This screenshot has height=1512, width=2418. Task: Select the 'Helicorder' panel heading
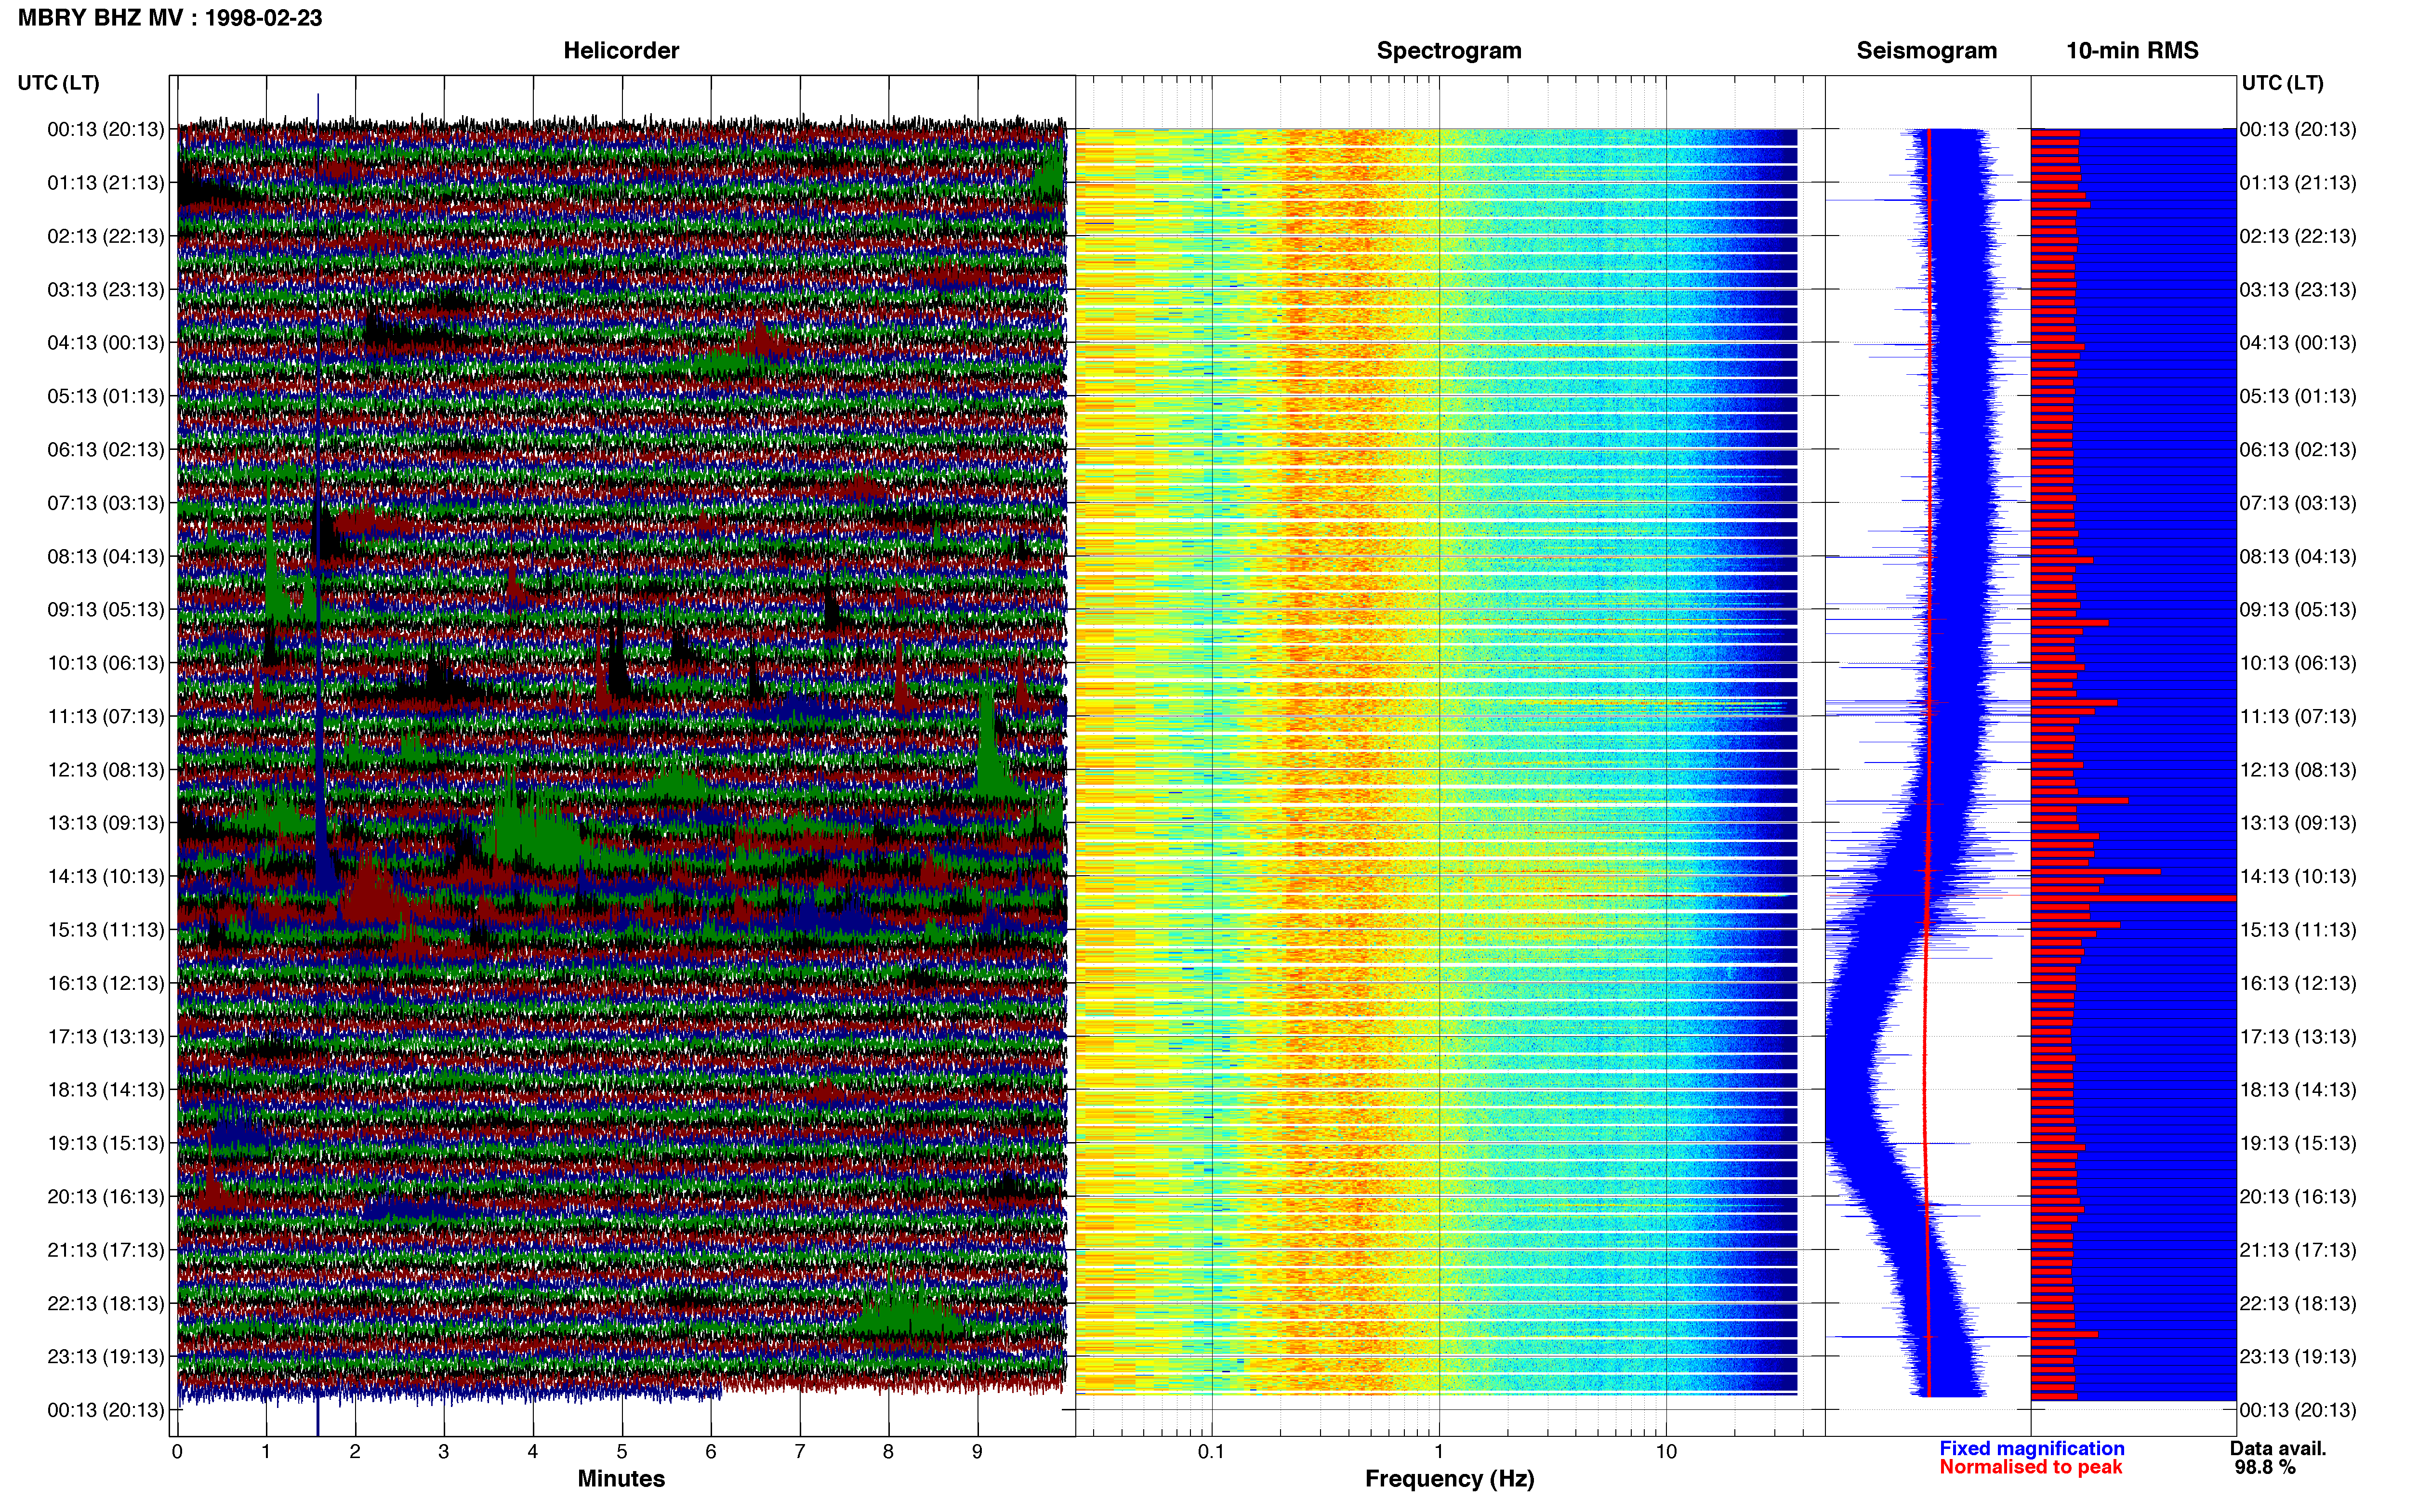pos(621,51)
